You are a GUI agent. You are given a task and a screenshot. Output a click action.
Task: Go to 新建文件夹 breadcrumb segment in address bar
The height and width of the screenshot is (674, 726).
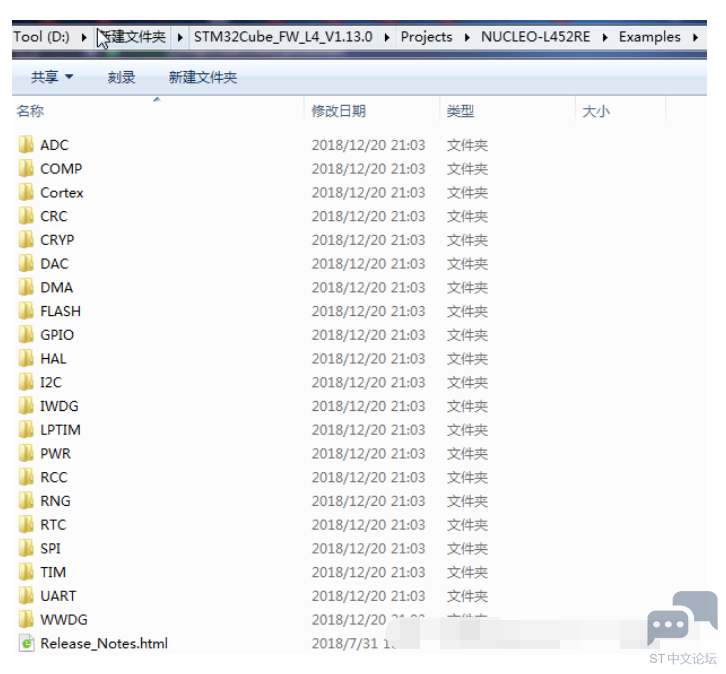pos(133,37)
